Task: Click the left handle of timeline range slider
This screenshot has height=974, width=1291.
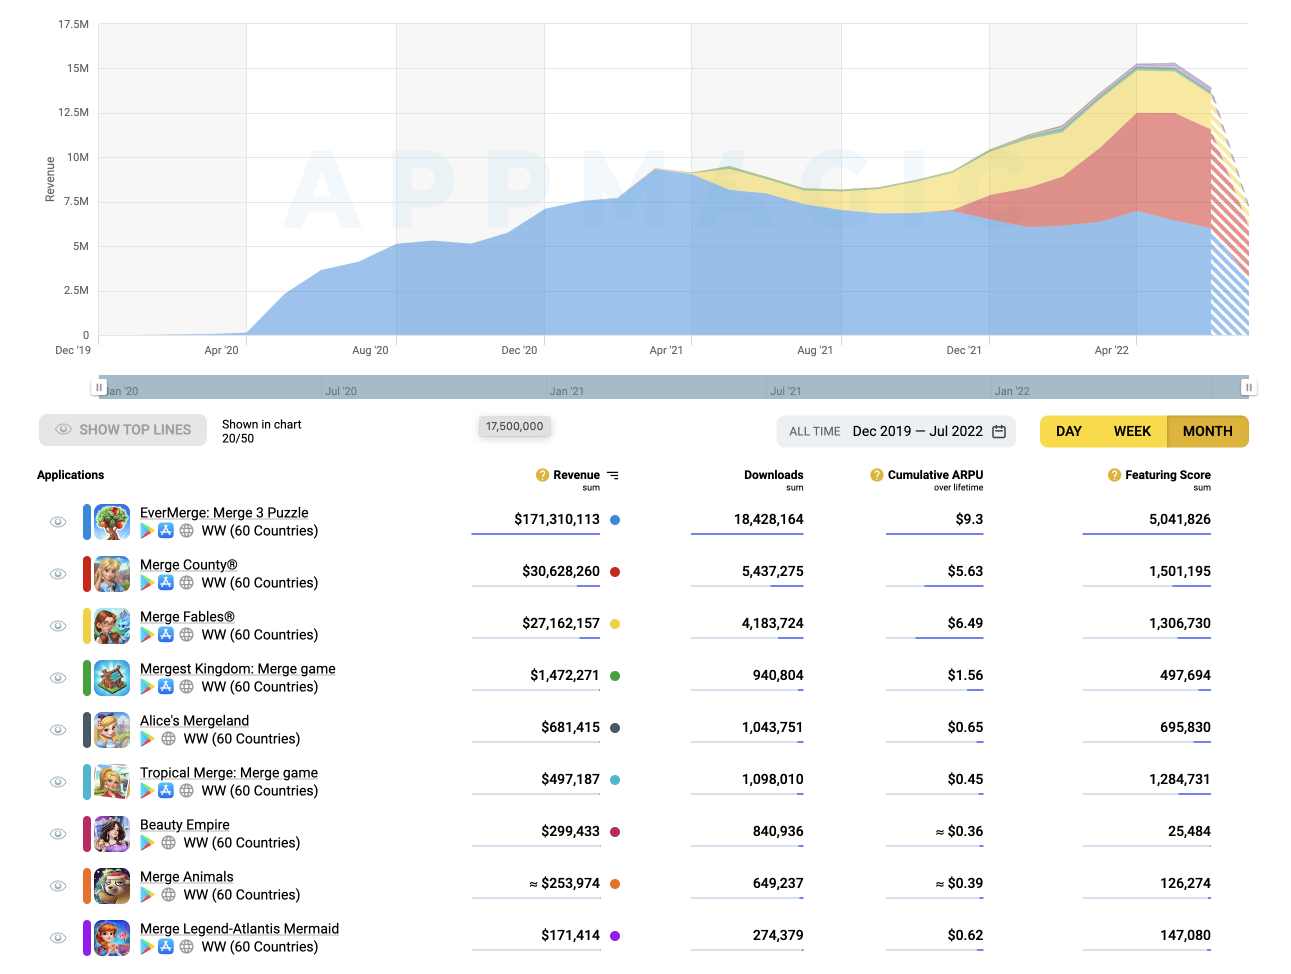Action: point(99,387)
